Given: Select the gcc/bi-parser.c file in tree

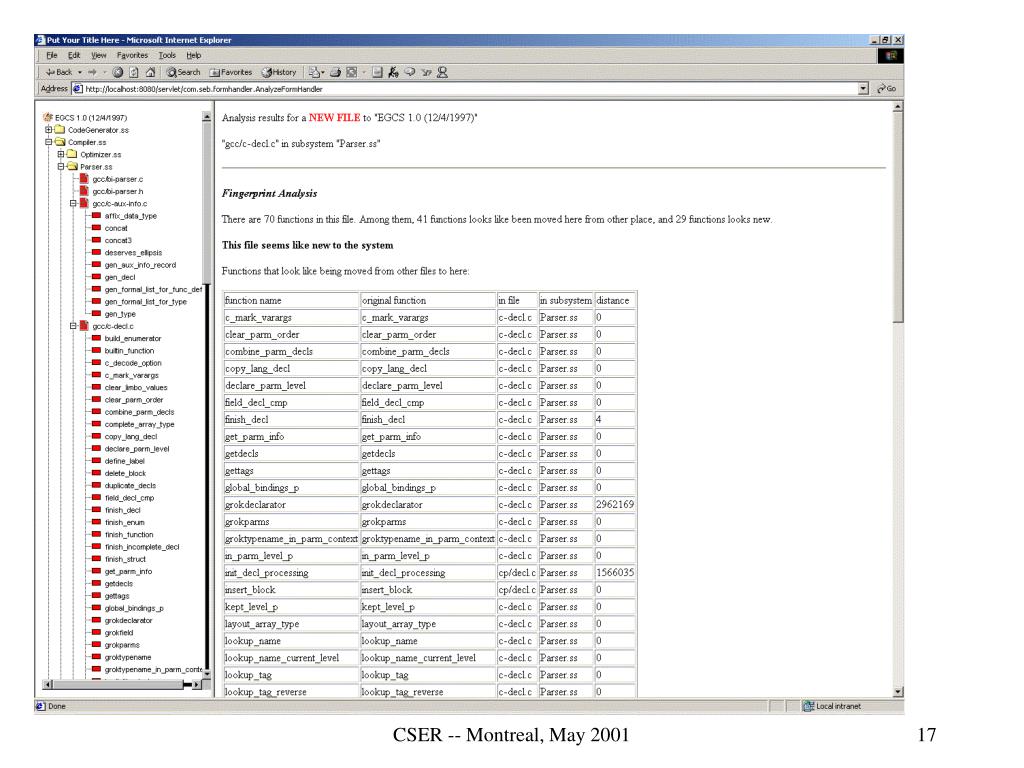Looking at the screenshot, I should click(118, 180).
